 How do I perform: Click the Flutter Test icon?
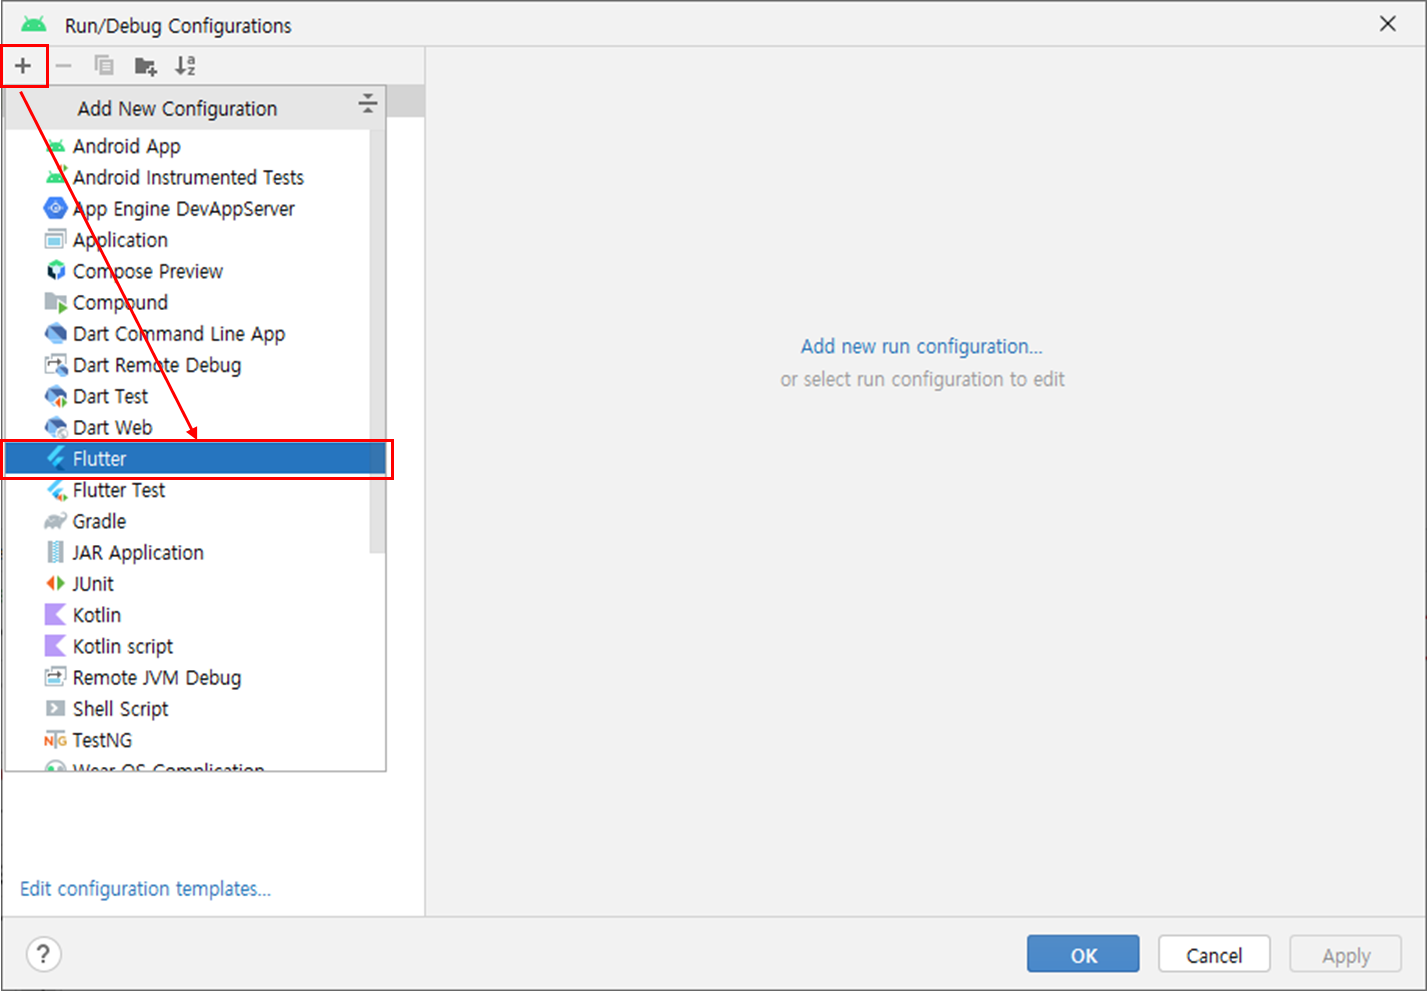(x=56, y=490)
